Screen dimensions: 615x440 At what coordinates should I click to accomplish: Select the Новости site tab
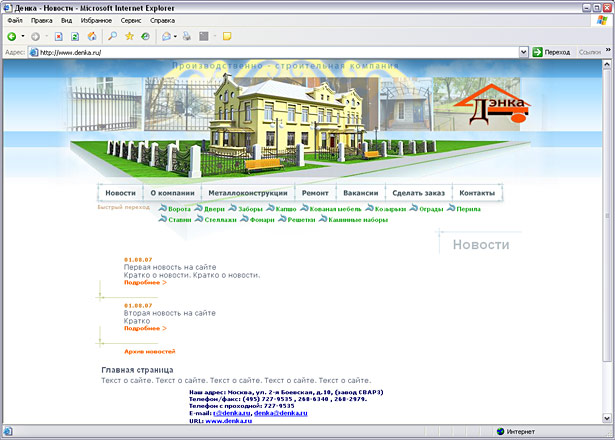click(120, 193)
